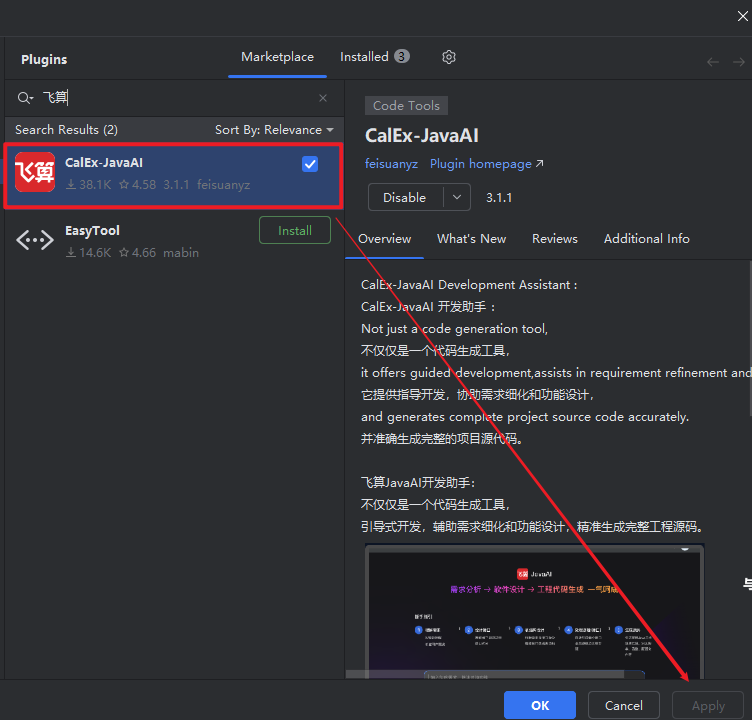
Task: Expand the Disable button dropdown arrow
Action: pyautogui.click(x=457, y=197)
